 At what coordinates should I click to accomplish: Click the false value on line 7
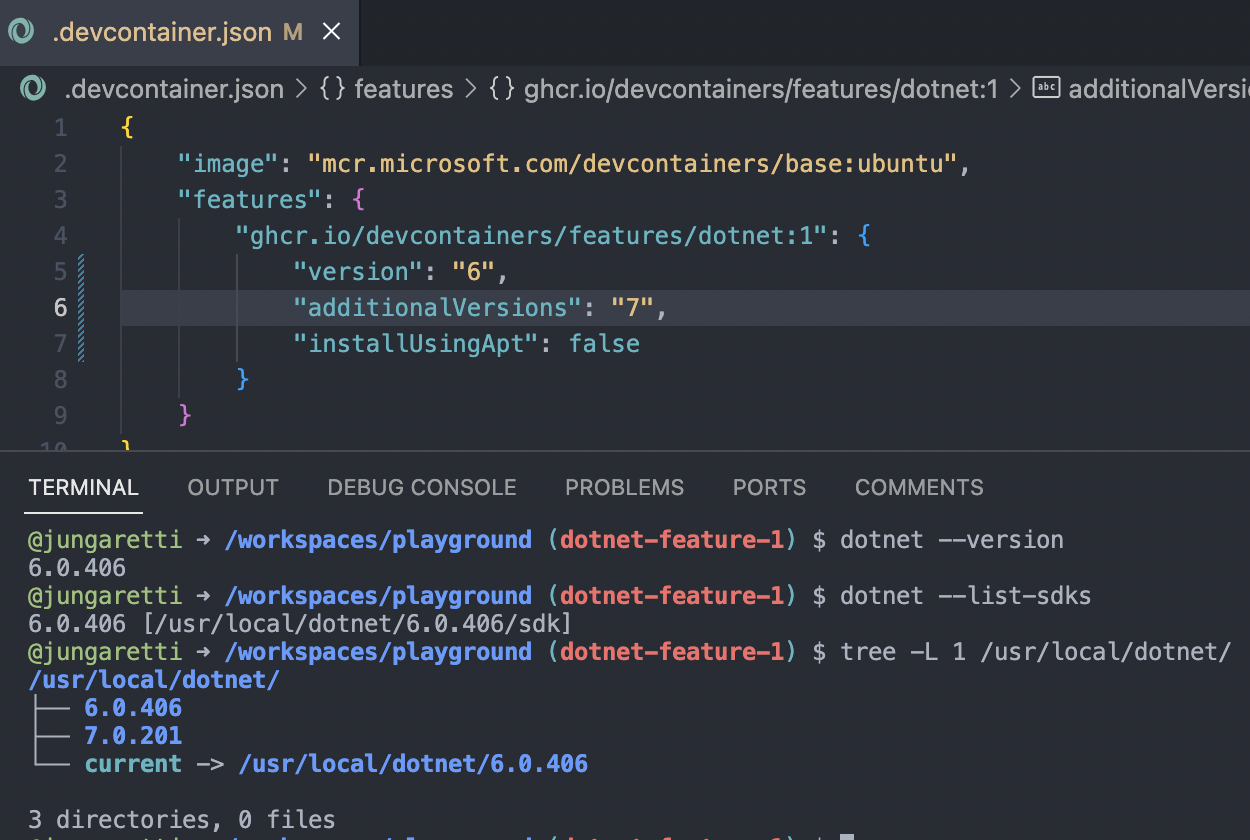point(604,344)
